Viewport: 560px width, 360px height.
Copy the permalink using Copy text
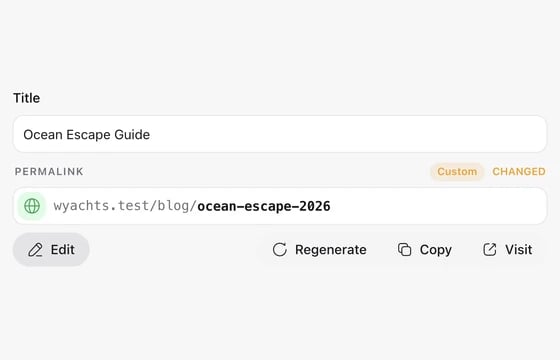436,250
